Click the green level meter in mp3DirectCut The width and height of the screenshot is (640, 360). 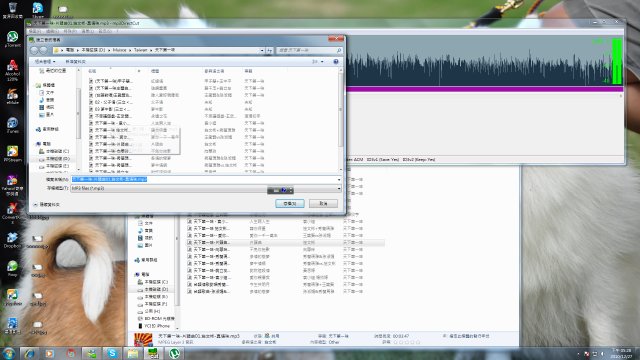617,61
